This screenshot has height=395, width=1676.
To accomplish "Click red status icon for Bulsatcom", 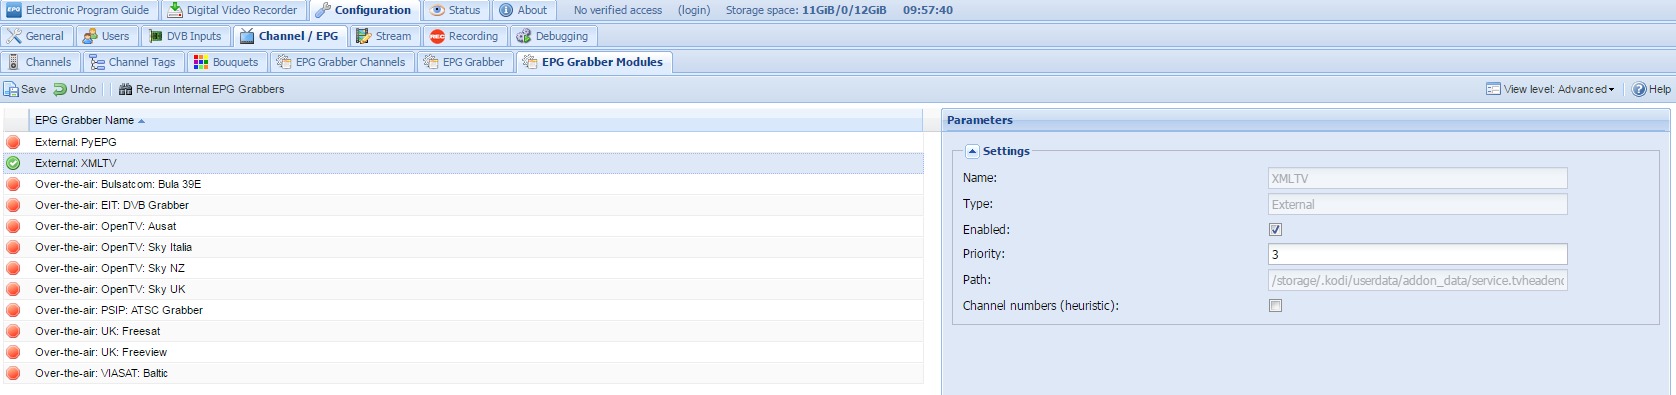I will pyautogui.click(x=13, y=184).
